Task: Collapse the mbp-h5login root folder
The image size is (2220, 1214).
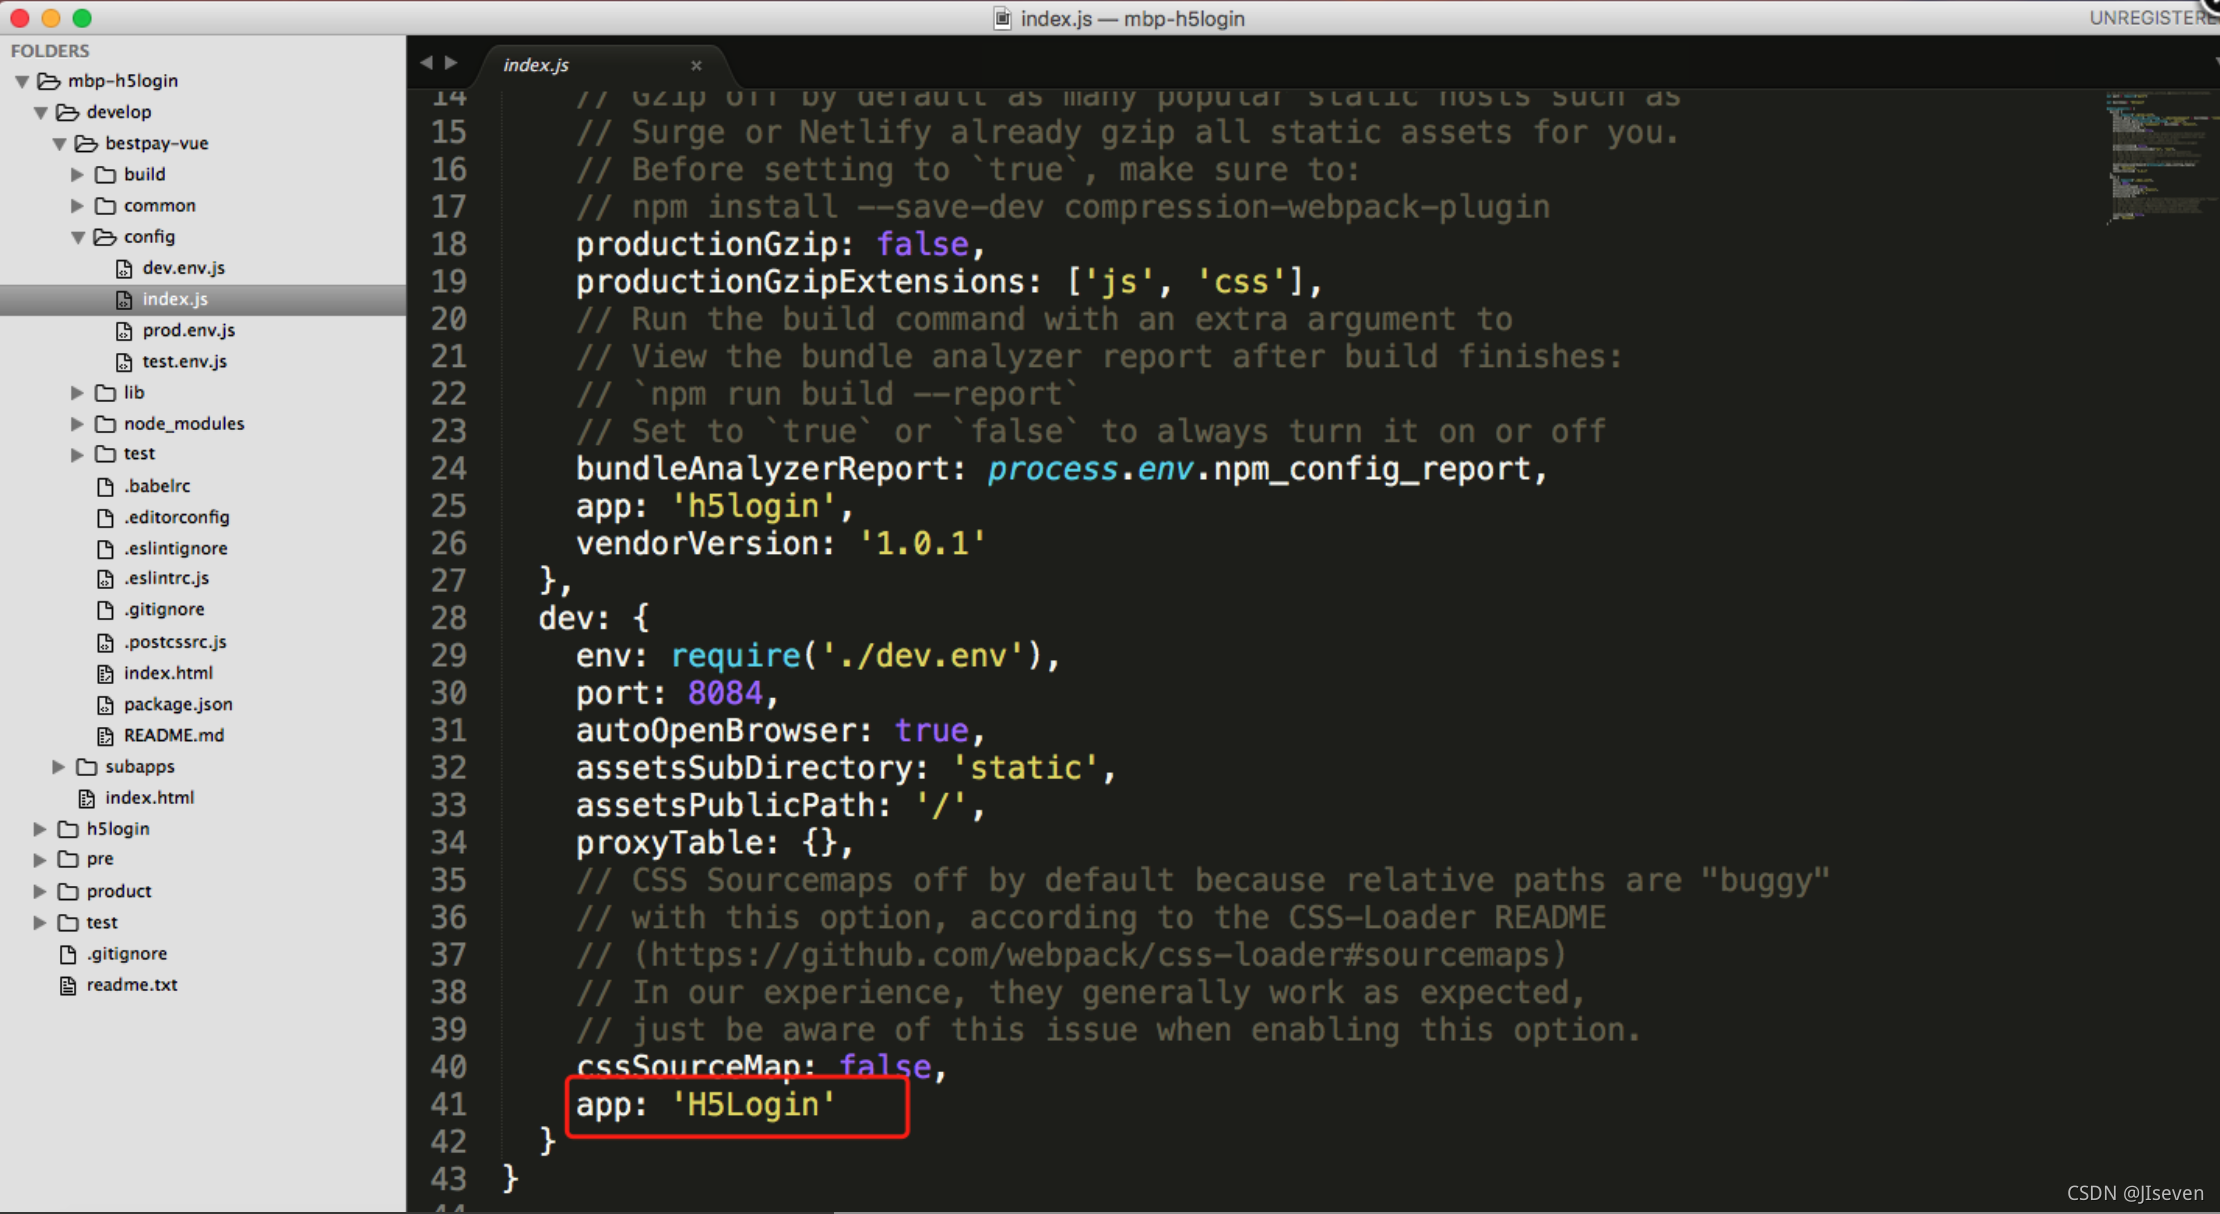Action: (22, 81)
